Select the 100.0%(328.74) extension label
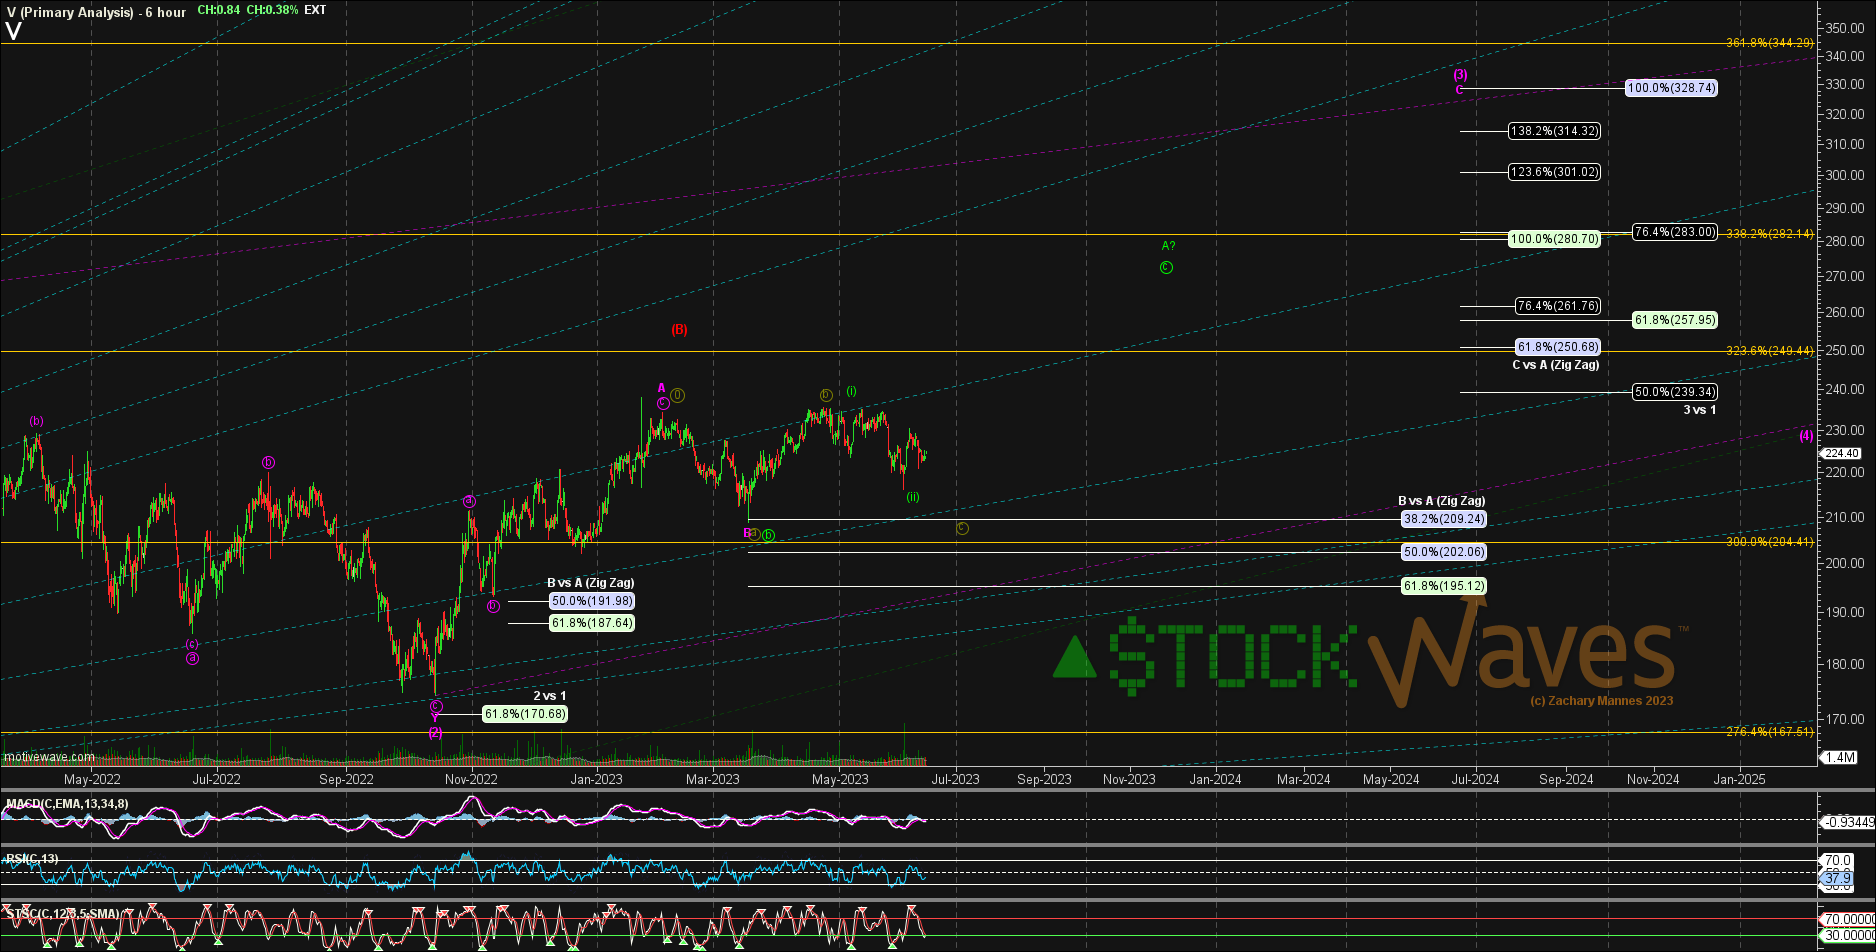The width and height of the screenshot is (1876, 952). click(x=1671, y=88)
